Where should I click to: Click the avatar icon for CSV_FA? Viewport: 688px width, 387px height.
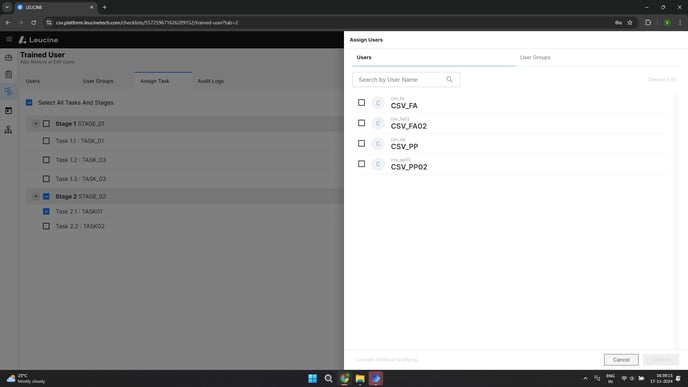[x=378, y=103]
